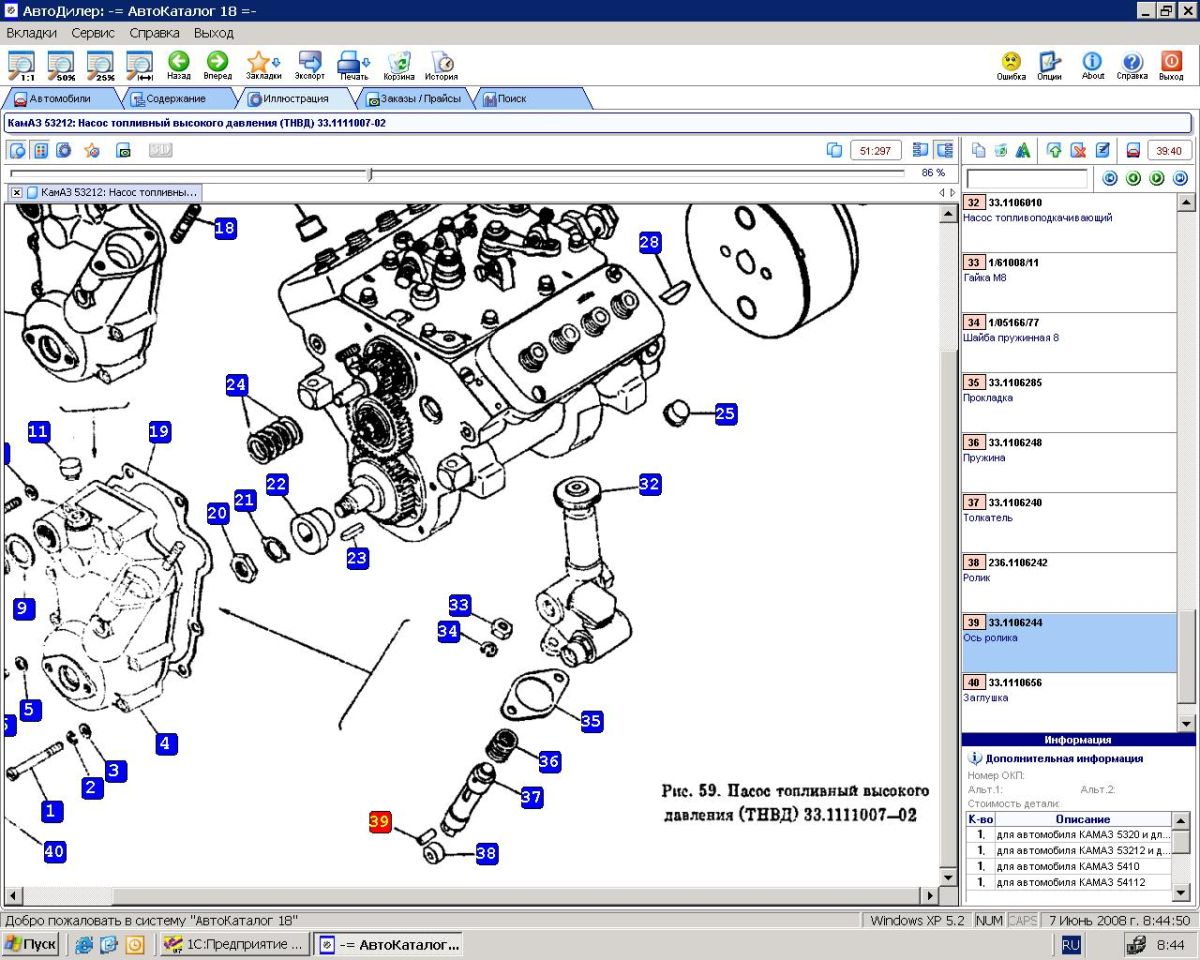Click the pages icon beside 51:297
This screenshot has width=1200, height=960.
(x=835, y=150)
